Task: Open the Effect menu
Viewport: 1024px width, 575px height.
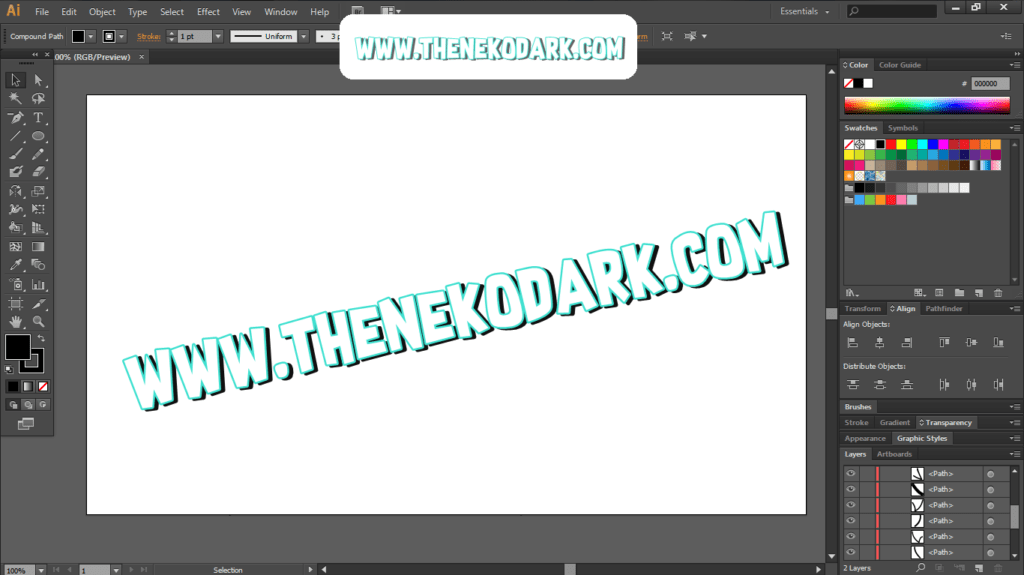Action: [208, 12]
